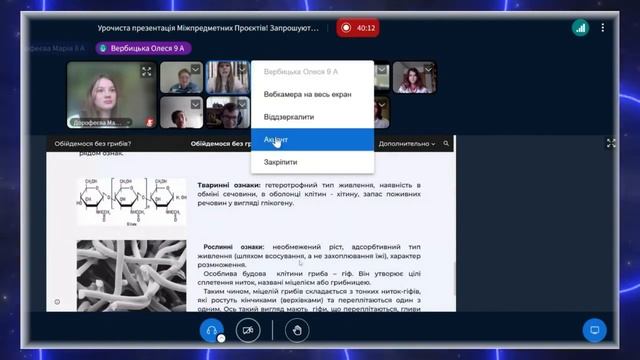The width and height of the screenshot is (640, 360).
Task: Open dropdown on bottom-left small webcam
Action: point(196,105)
